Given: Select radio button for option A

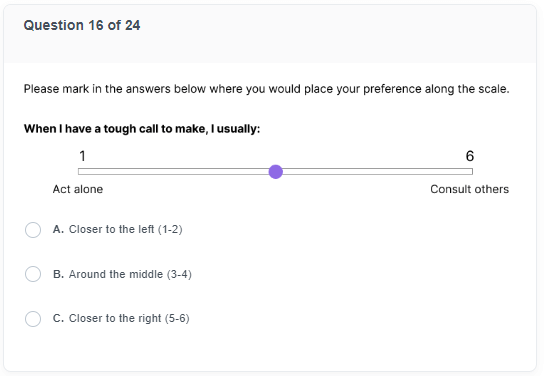Looking at the screenshot, I should 33,230.
